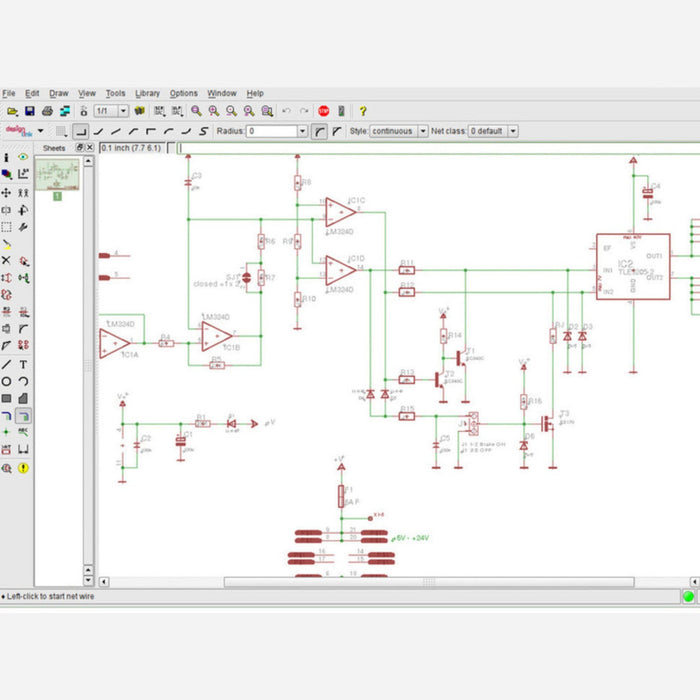The height and width of the screenshot is (700, 700).
Task: Click the Save icon in top toolbar
Action: tap(29, 111)
